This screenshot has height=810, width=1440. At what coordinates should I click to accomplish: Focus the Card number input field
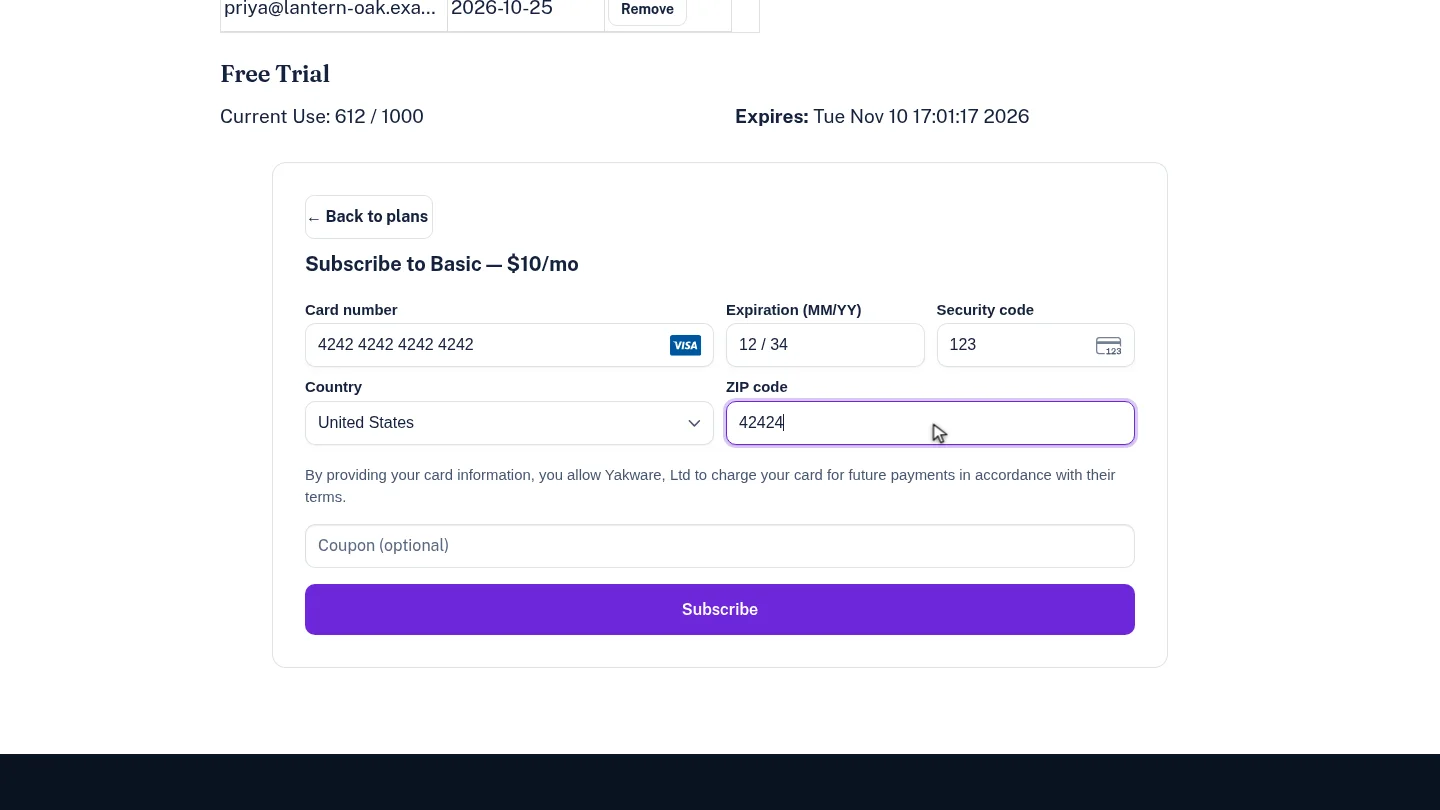tap(509, 345)
